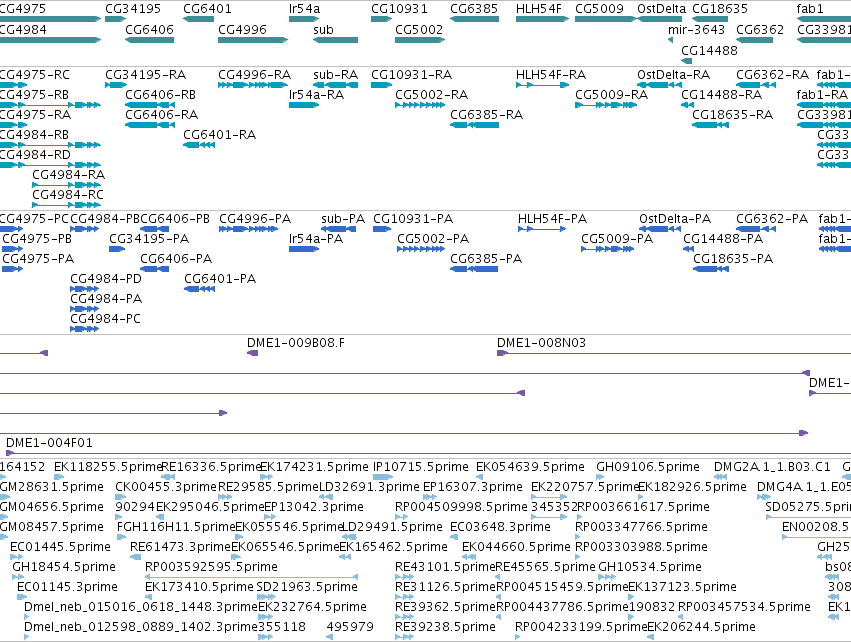Select protein CG6385-PA
Viewport: 851px width, 642px height.
pyautogui.click(x=486, y=259)
